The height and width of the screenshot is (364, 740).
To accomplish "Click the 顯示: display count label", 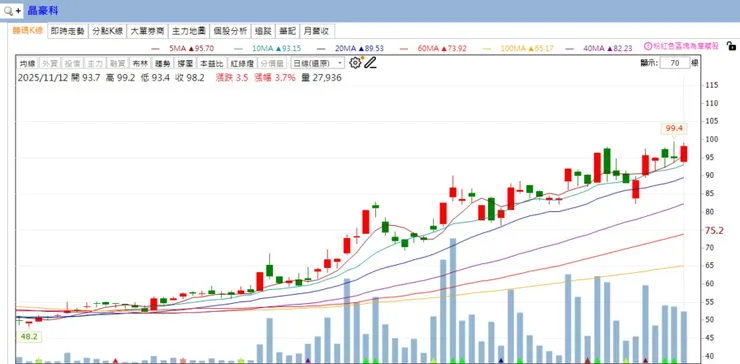I will coord(648,63).
